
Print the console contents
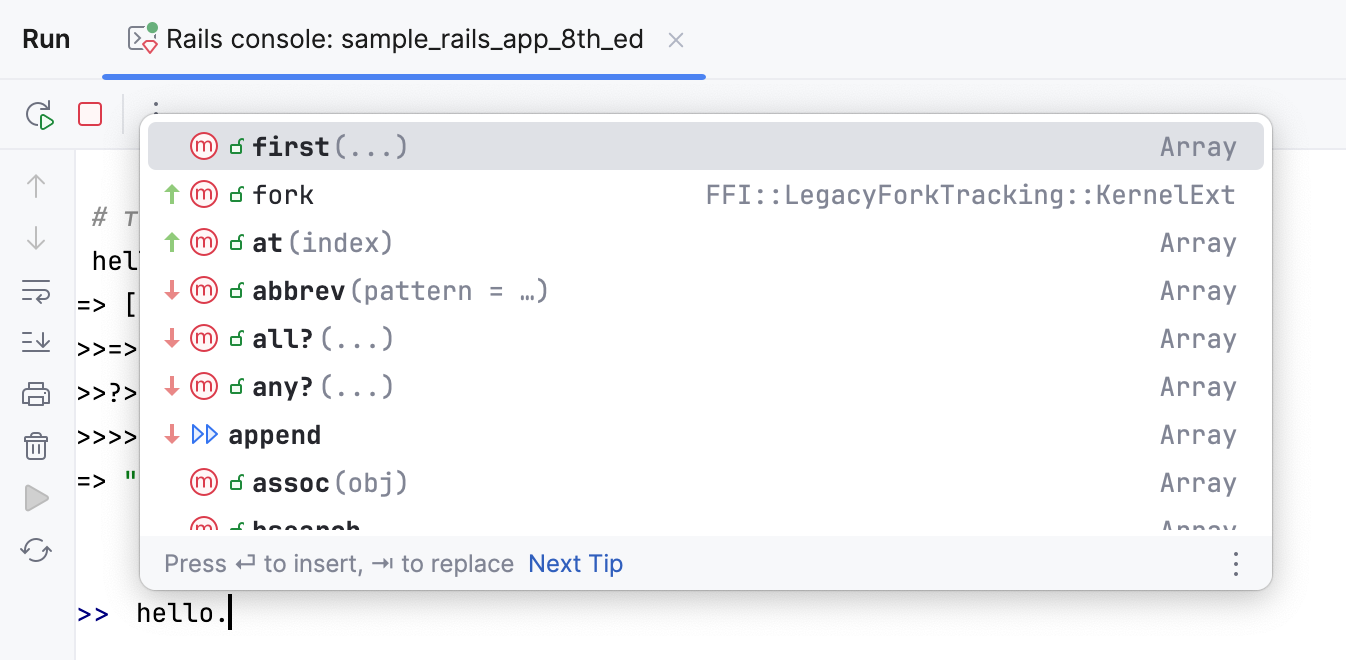tap(36, 394)
